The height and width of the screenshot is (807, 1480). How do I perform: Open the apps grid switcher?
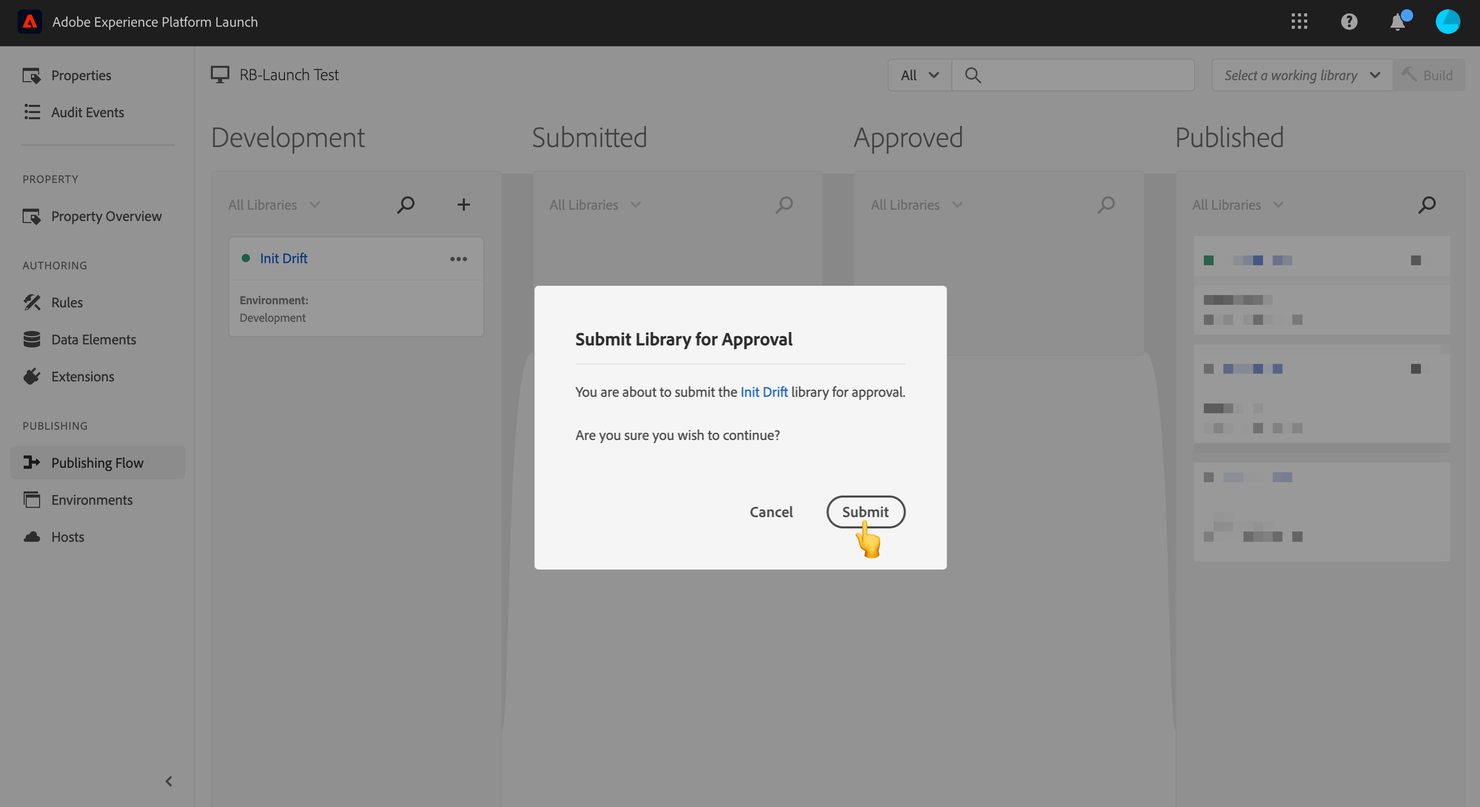pyautogui.click(x=1299, y=22)
